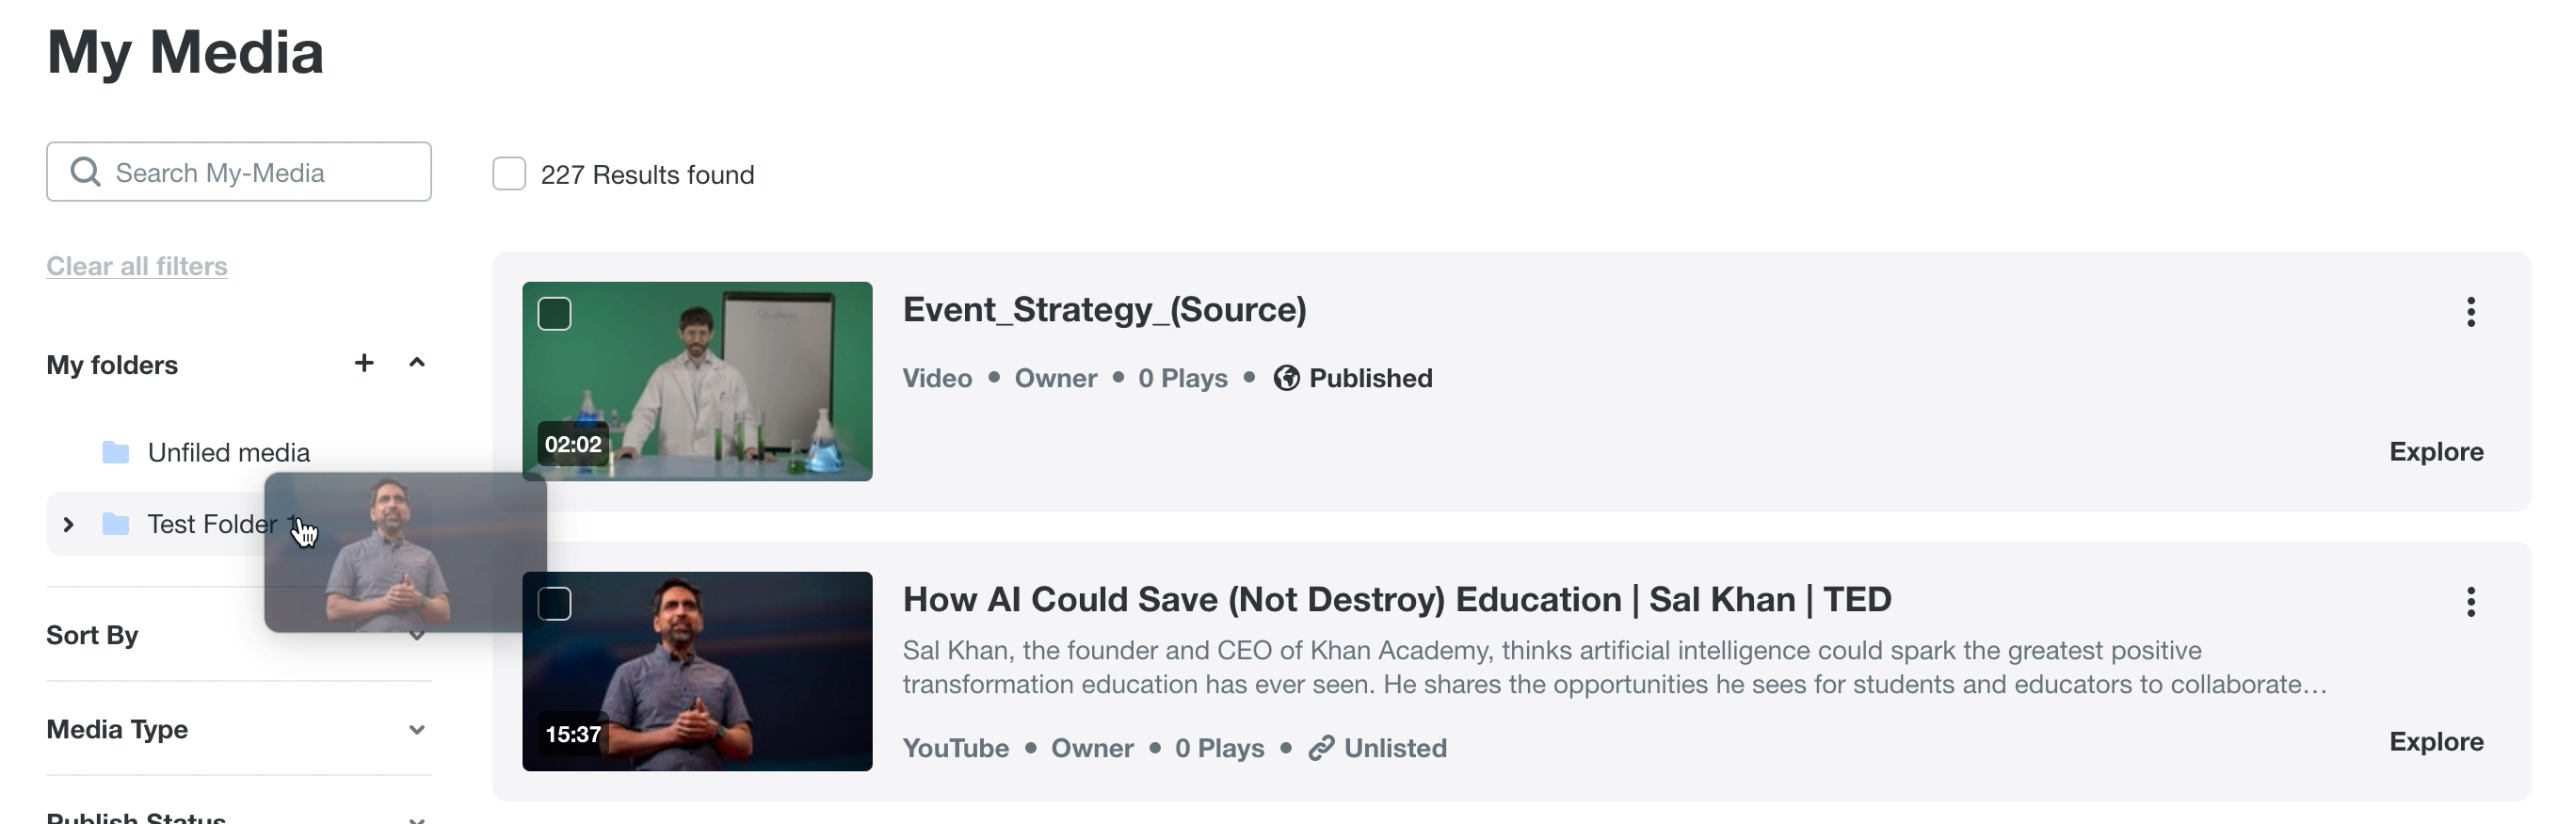This screenshot has width=2576, height=824.
Task: Expand the Media Type filter
Action: 417,730
